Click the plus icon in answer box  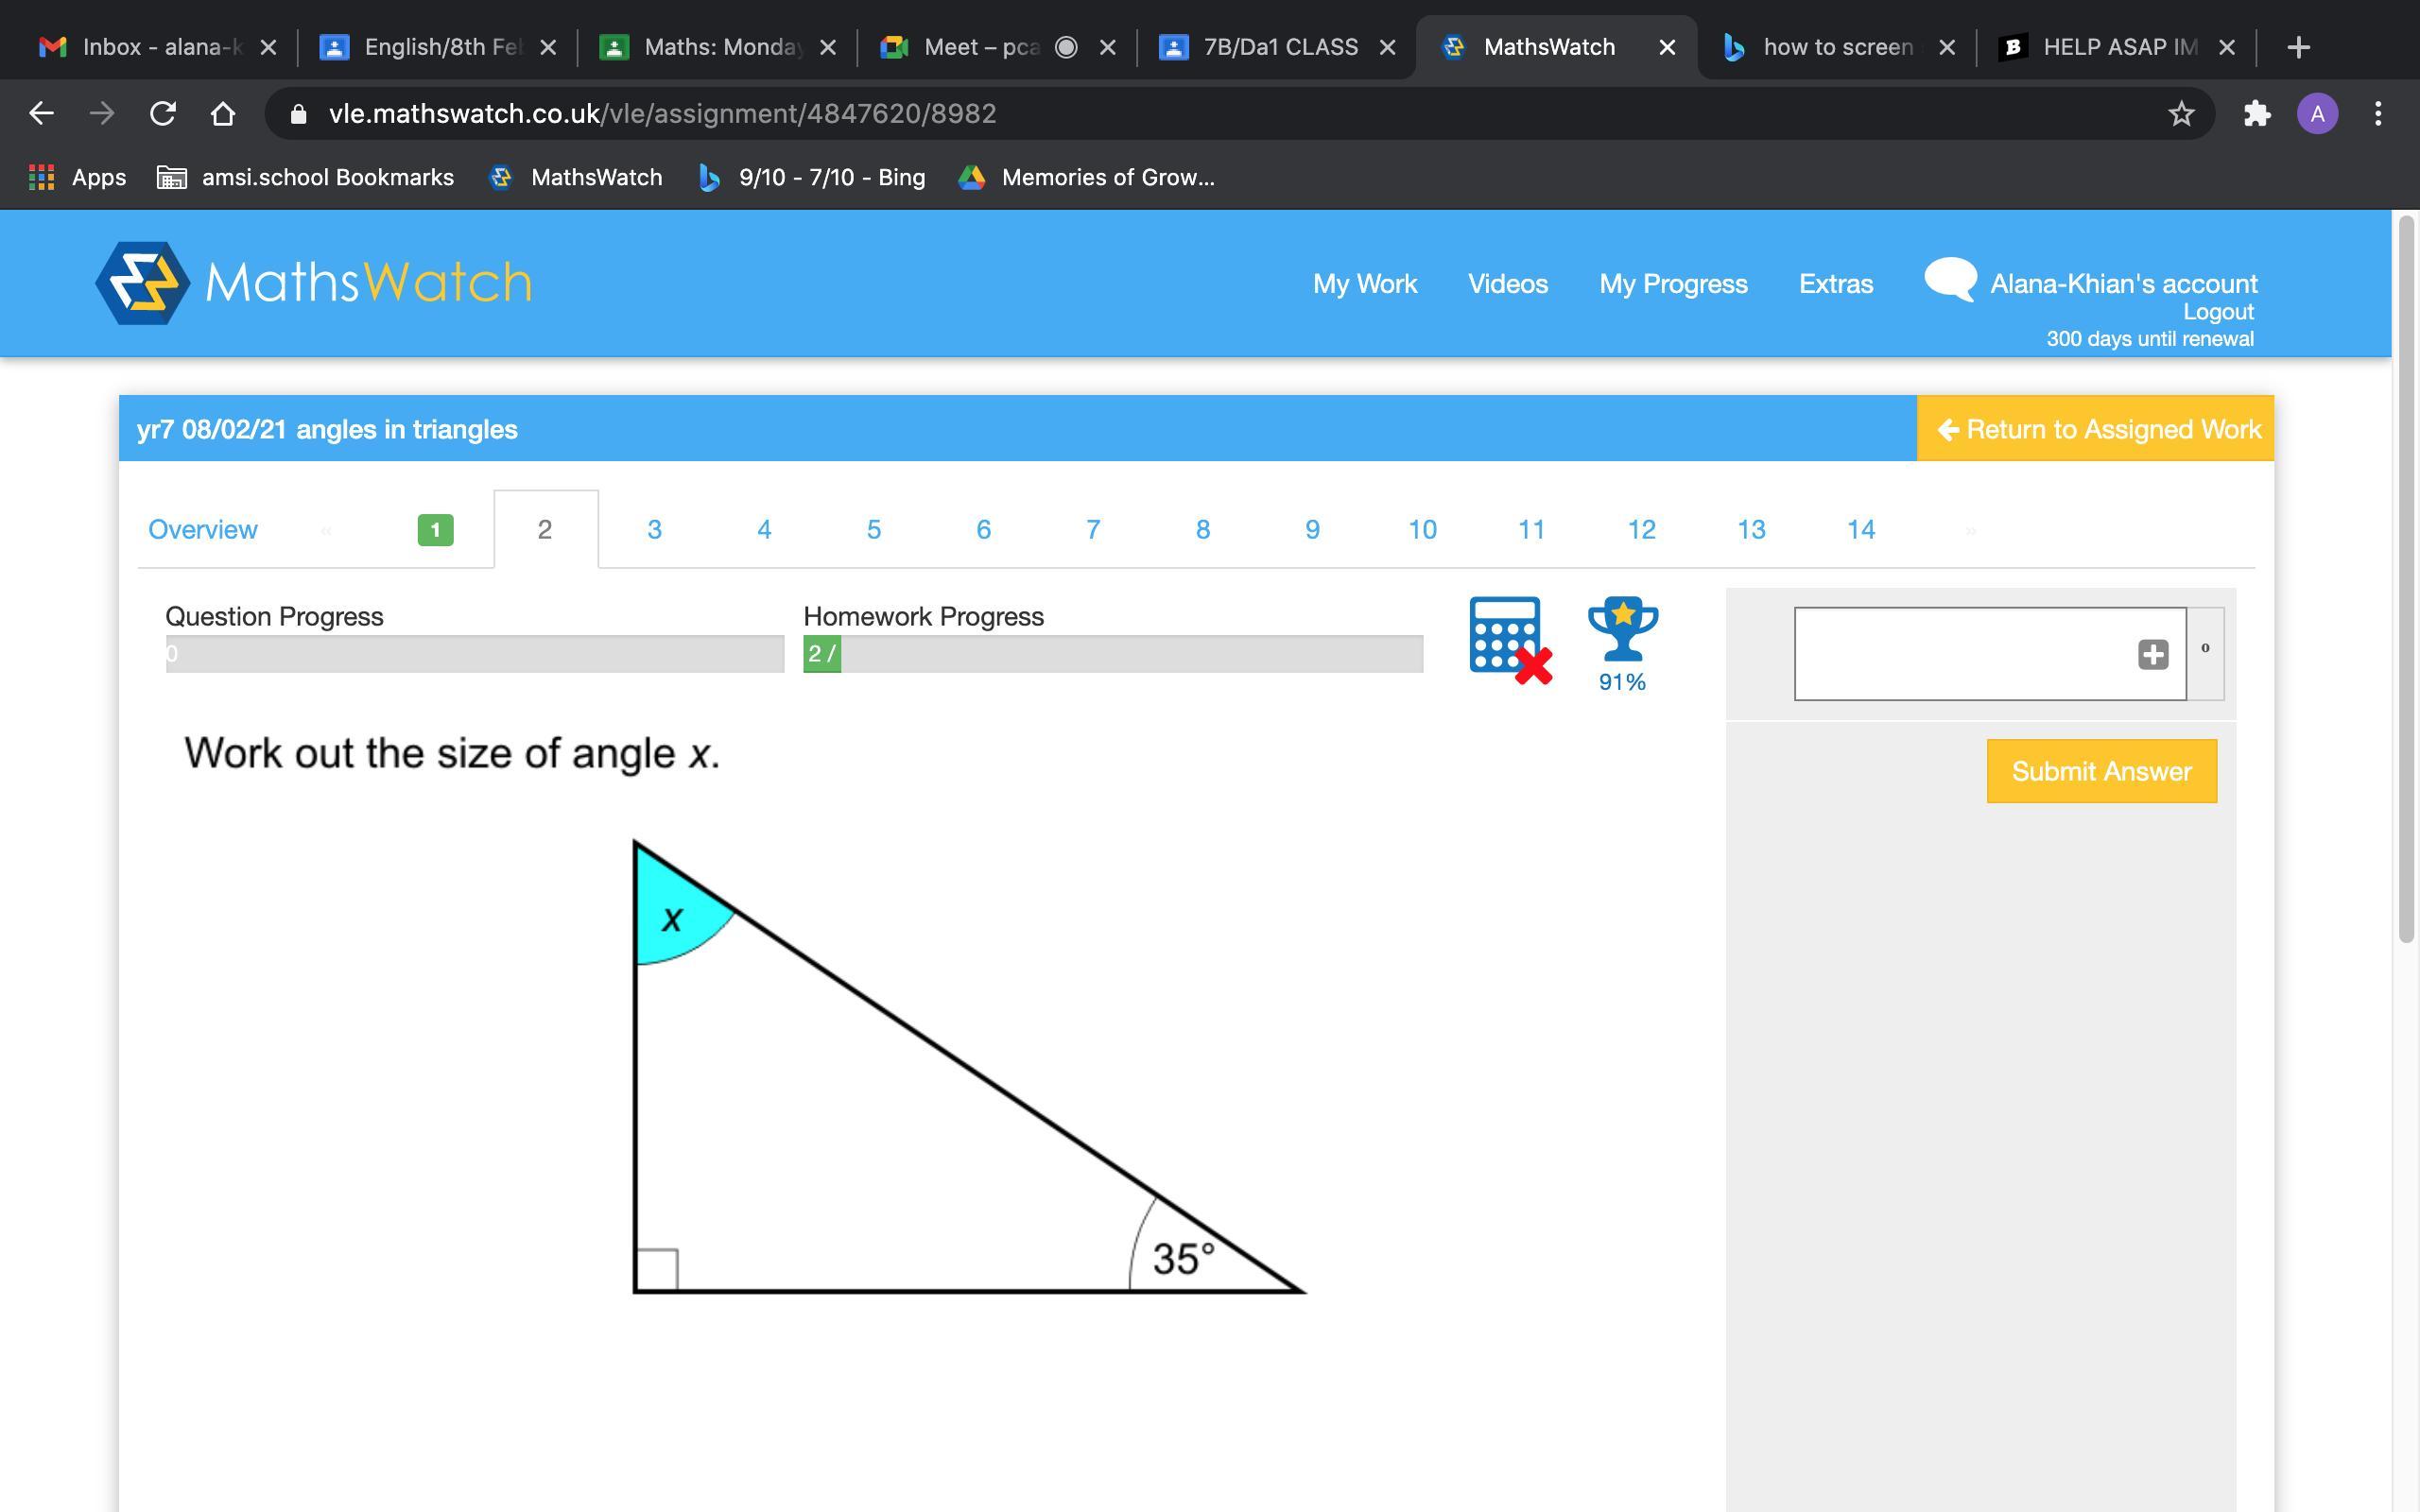click(x=2152, y=655)
